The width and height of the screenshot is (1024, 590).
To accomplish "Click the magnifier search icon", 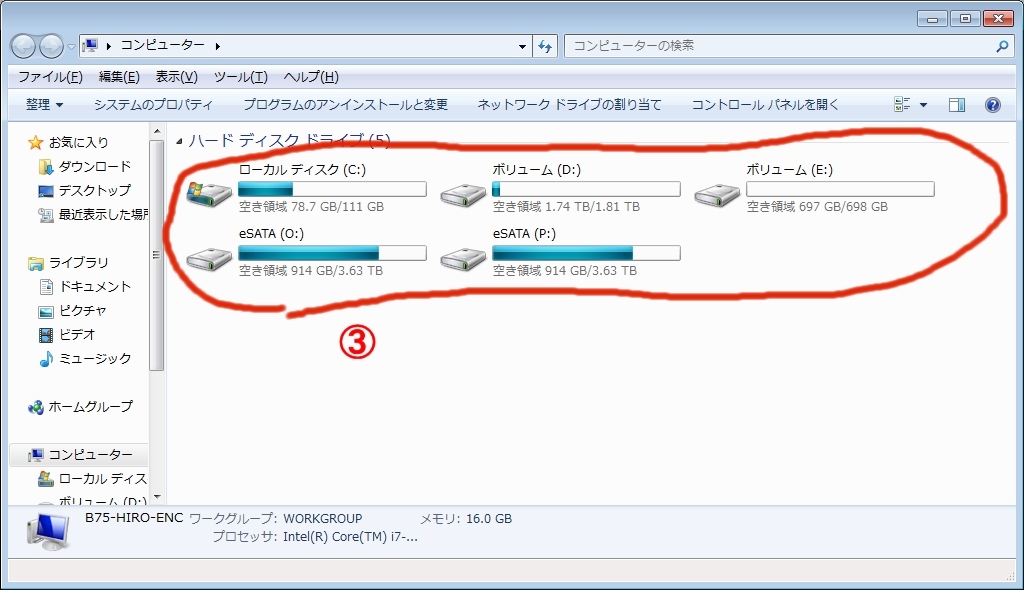I will tap(1002, 46).
